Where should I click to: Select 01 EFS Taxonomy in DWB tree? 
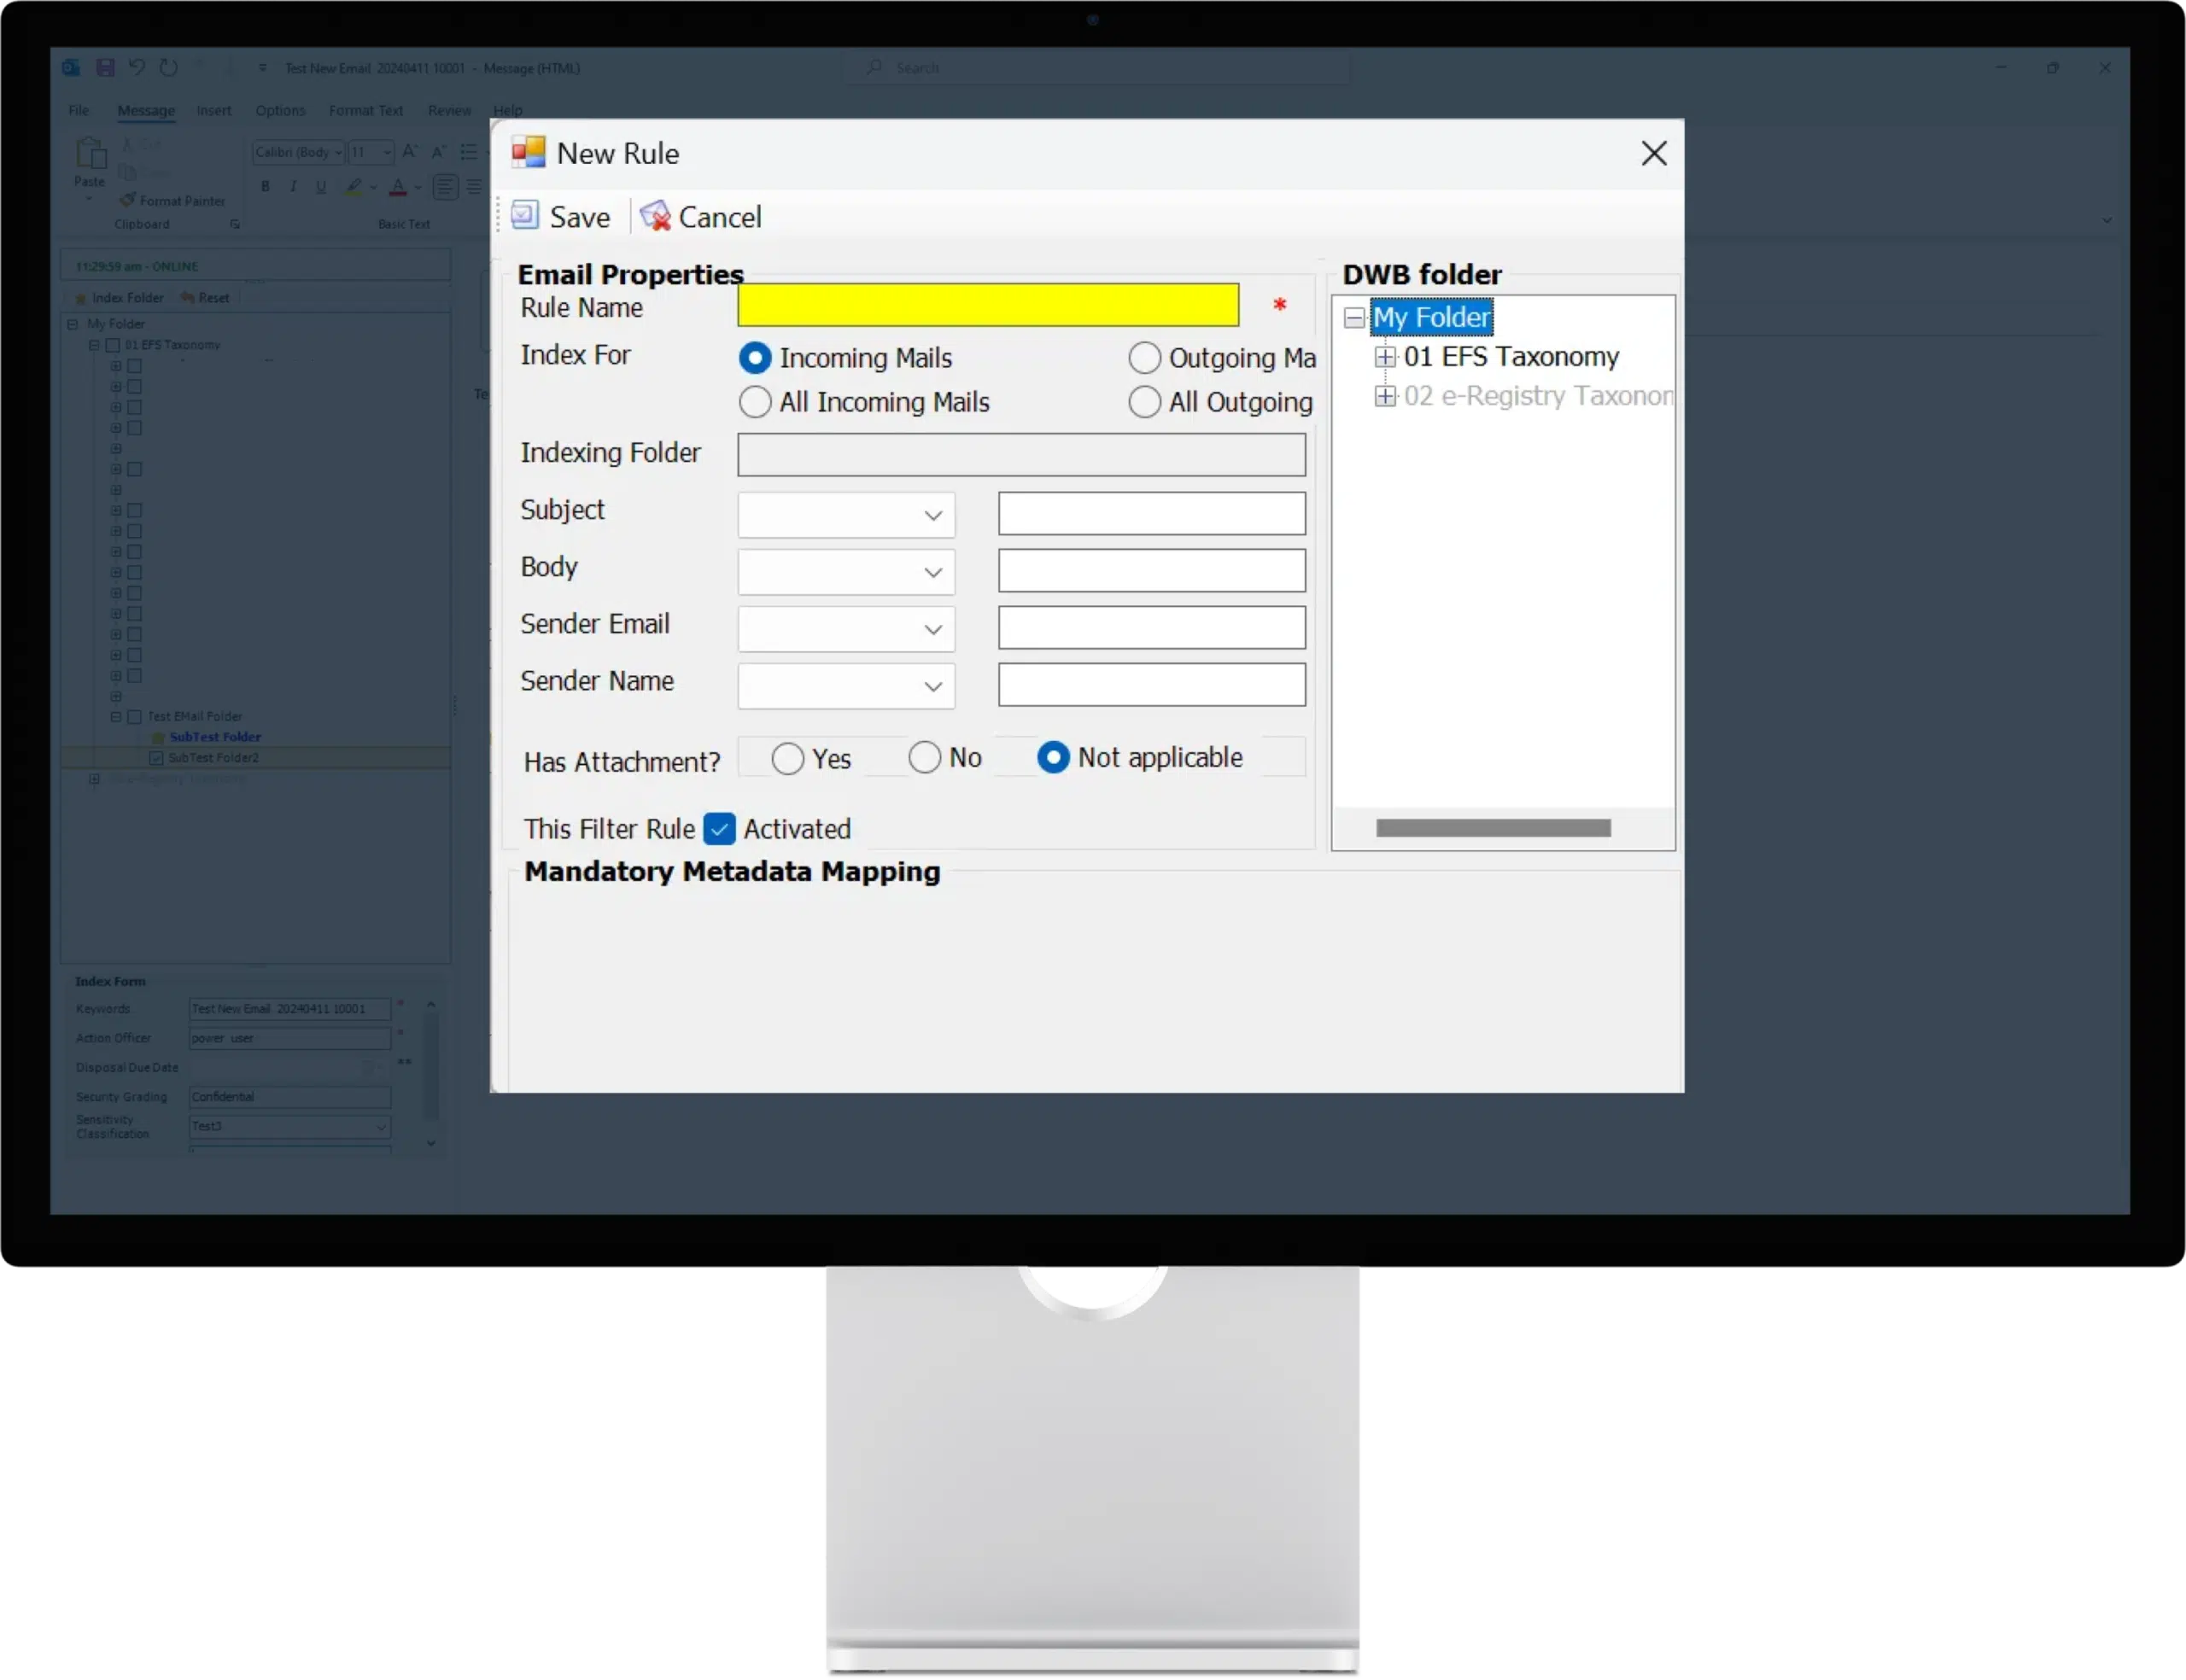click(x=1511, y=357)
